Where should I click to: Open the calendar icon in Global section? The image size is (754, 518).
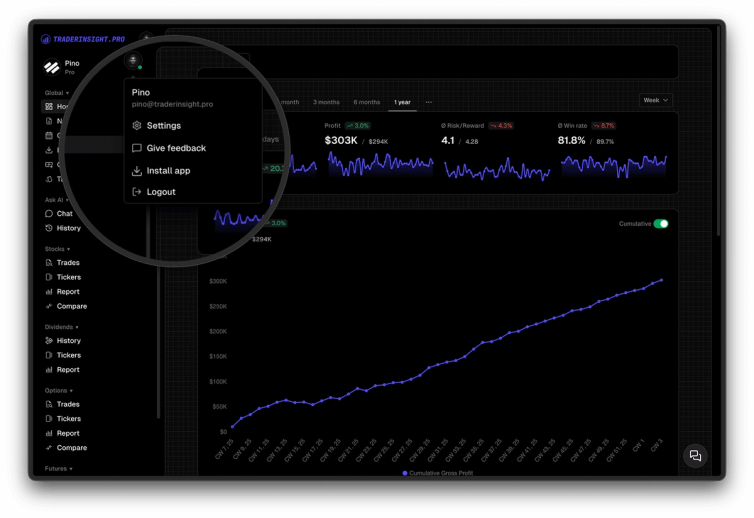[x=49, y=135]
